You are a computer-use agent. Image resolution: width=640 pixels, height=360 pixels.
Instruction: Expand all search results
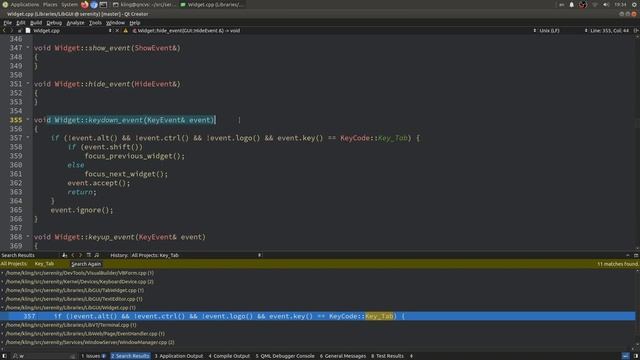pyautogui.click(x=89, y=255)
